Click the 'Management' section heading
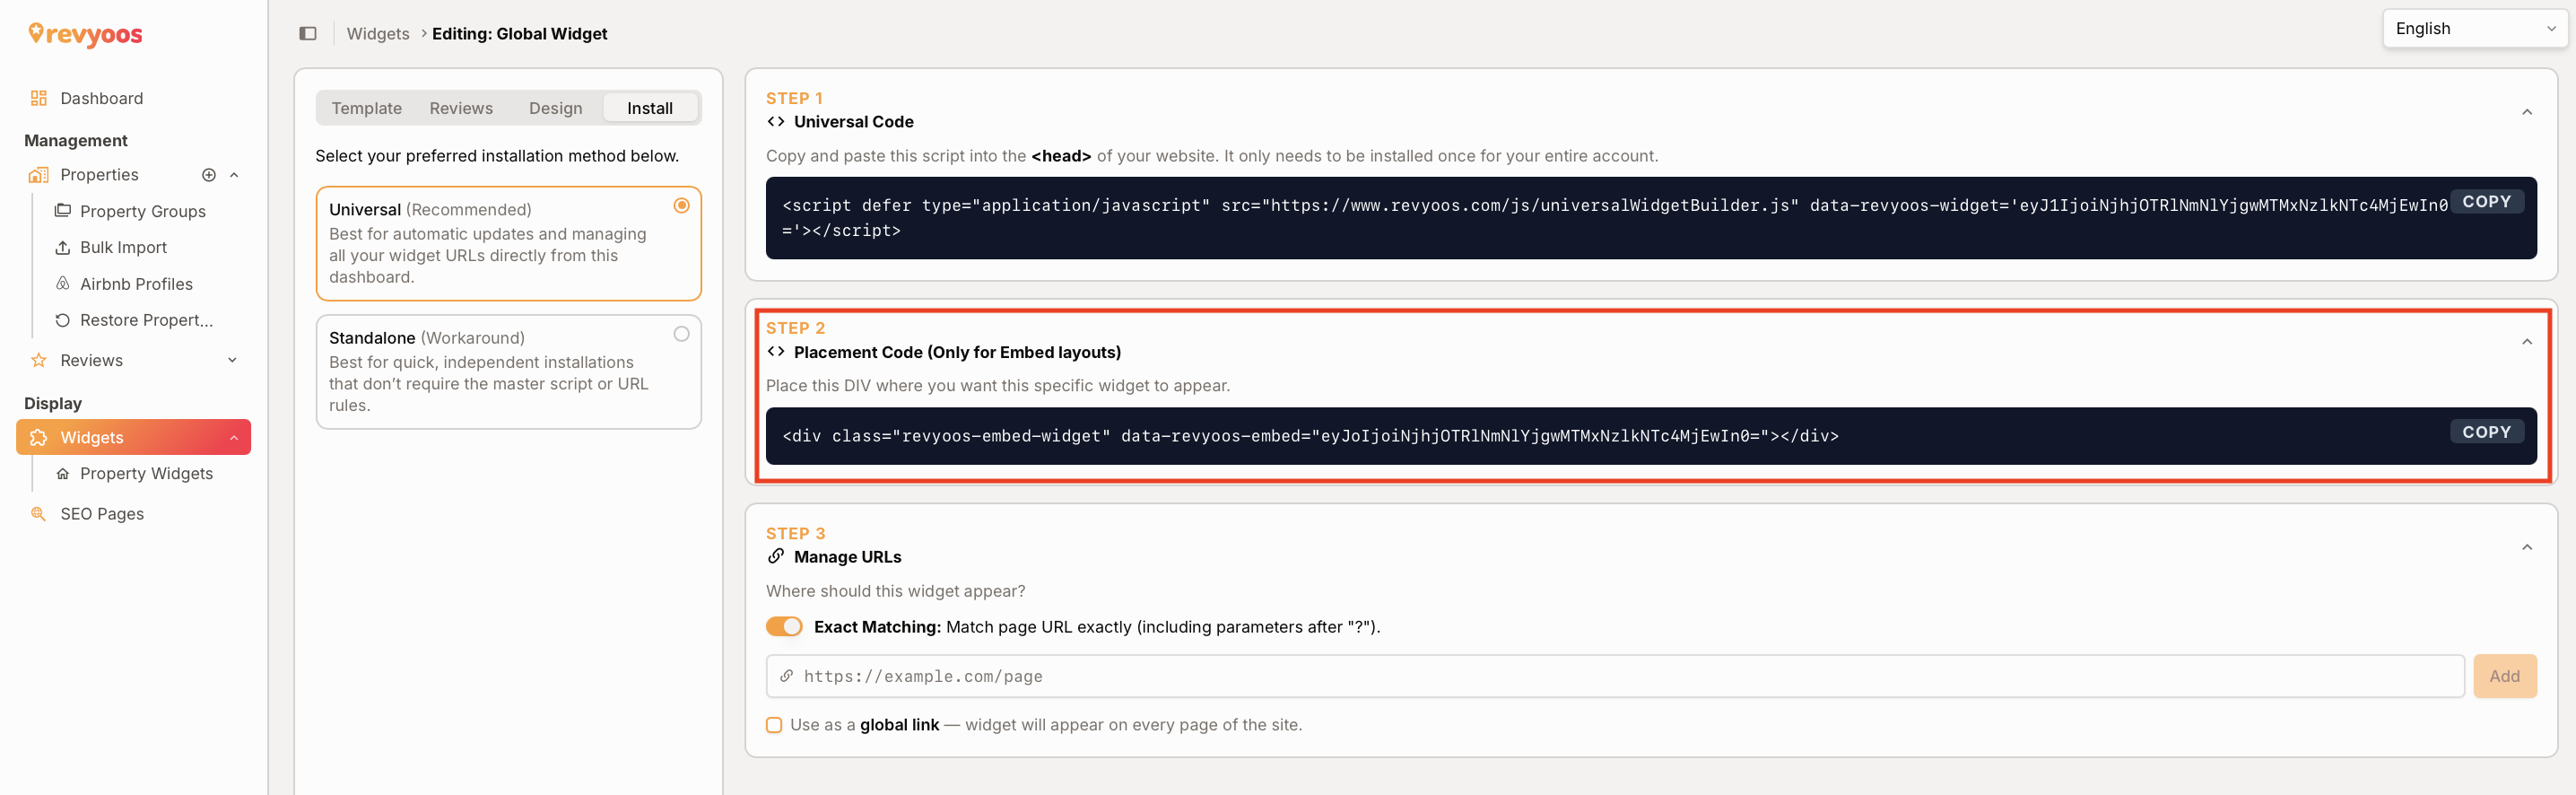Image resolution: width=2576 pixels, height=795 pixels. (x=76, y=141)
